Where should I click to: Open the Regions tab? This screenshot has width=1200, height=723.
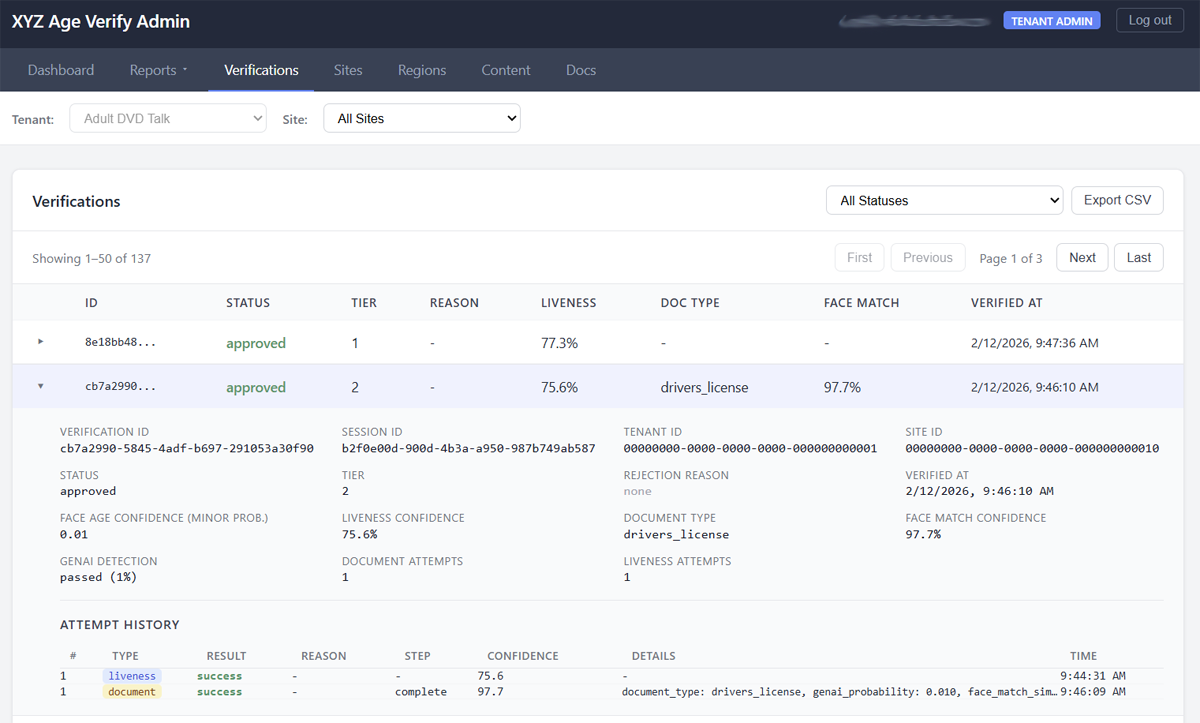pos(422,70)
